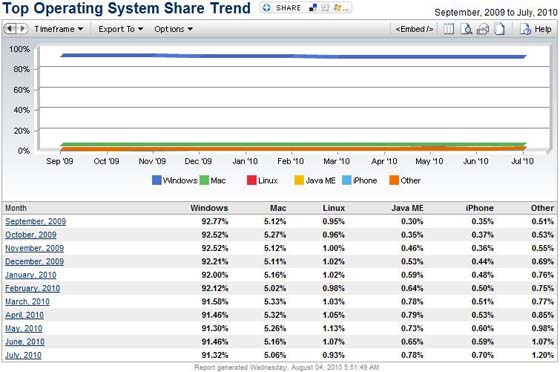Click the columns view icon in toolbar
Viewport: 560px width, 372px height.
pos(449,29)
